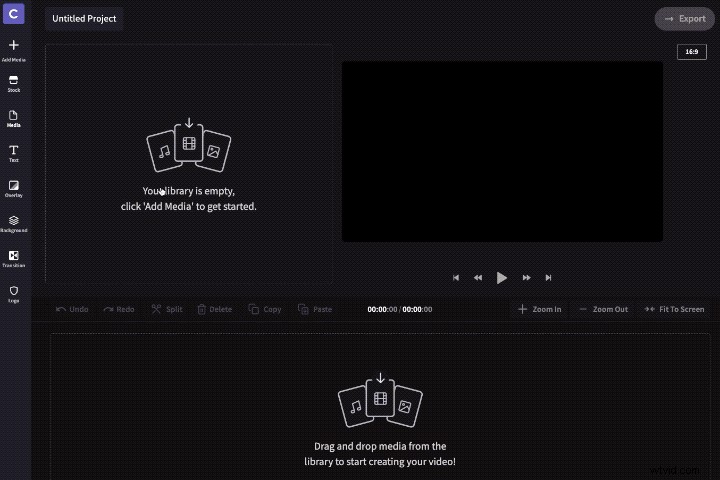Select the Split scissors tool
The image size is (720, 480).
pyautogui.click(x=167, y=309)
